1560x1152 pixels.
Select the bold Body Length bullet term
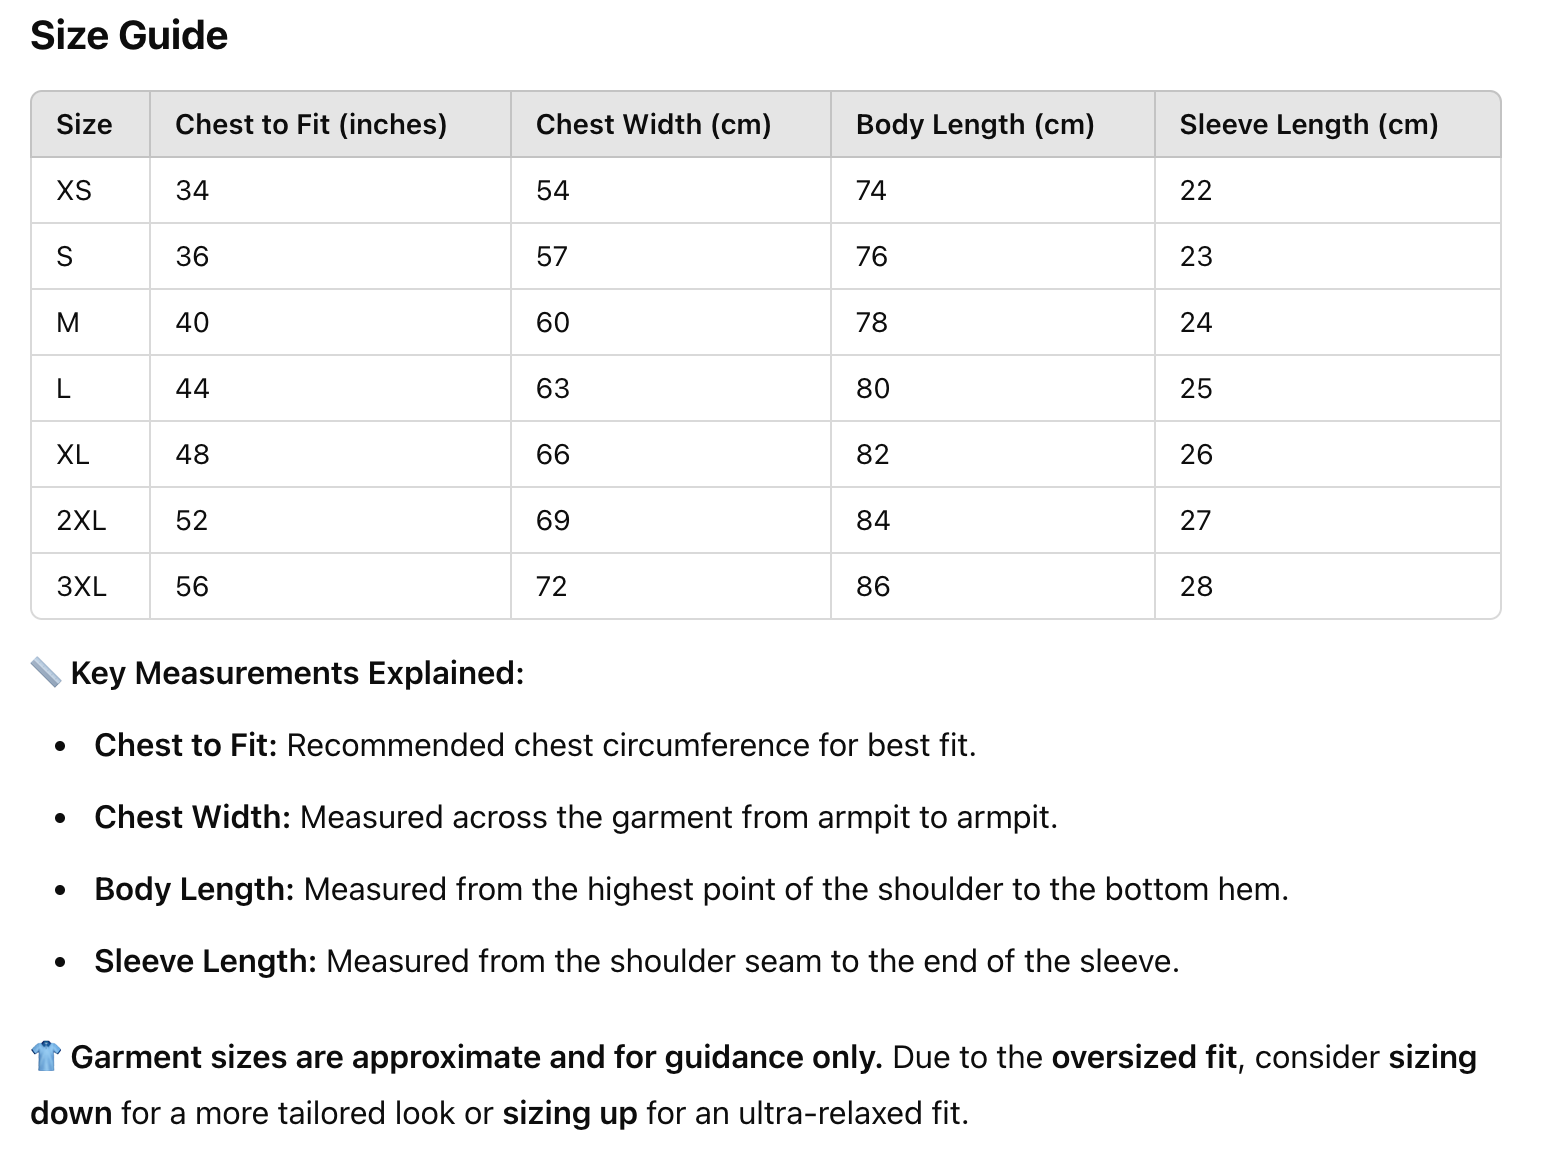[194, 890]
